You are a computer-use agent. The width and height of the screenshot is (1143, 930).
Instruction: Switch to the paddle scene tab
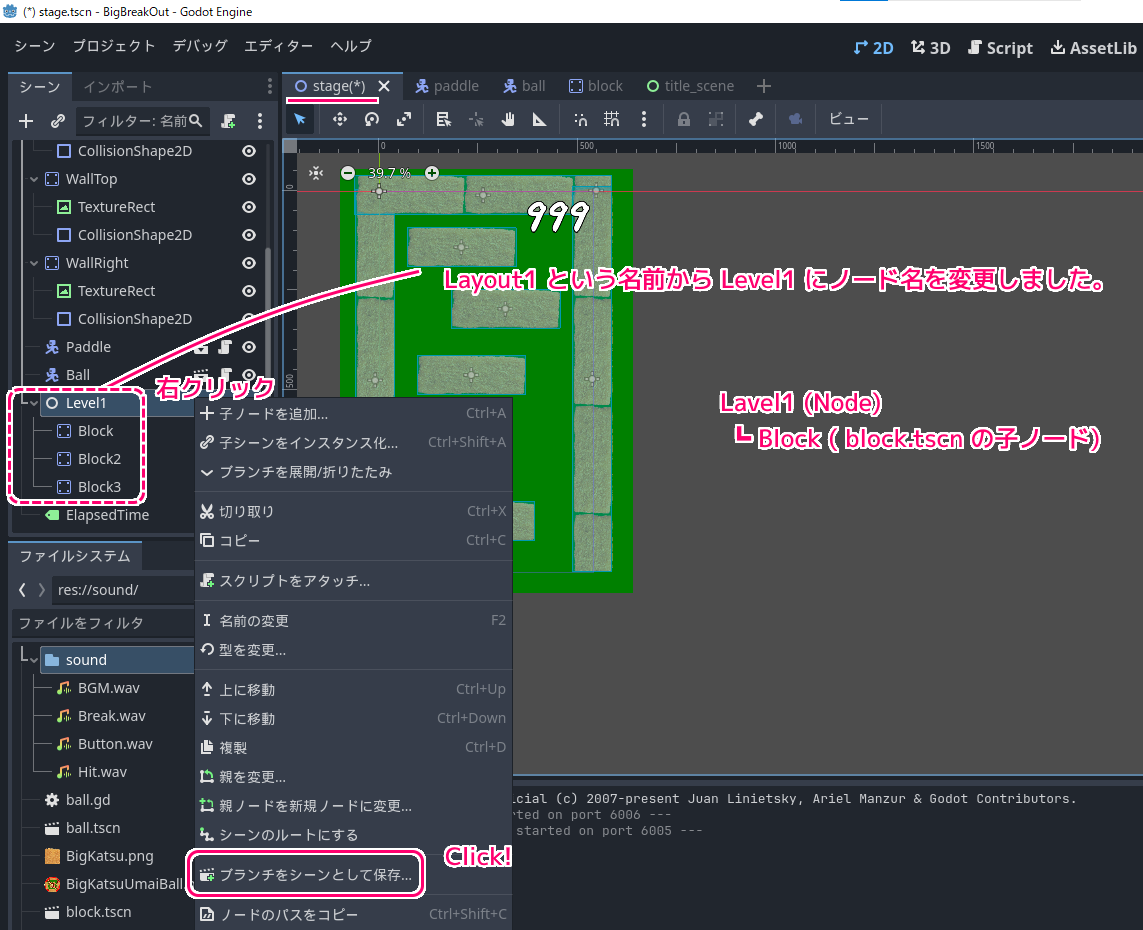447,86
